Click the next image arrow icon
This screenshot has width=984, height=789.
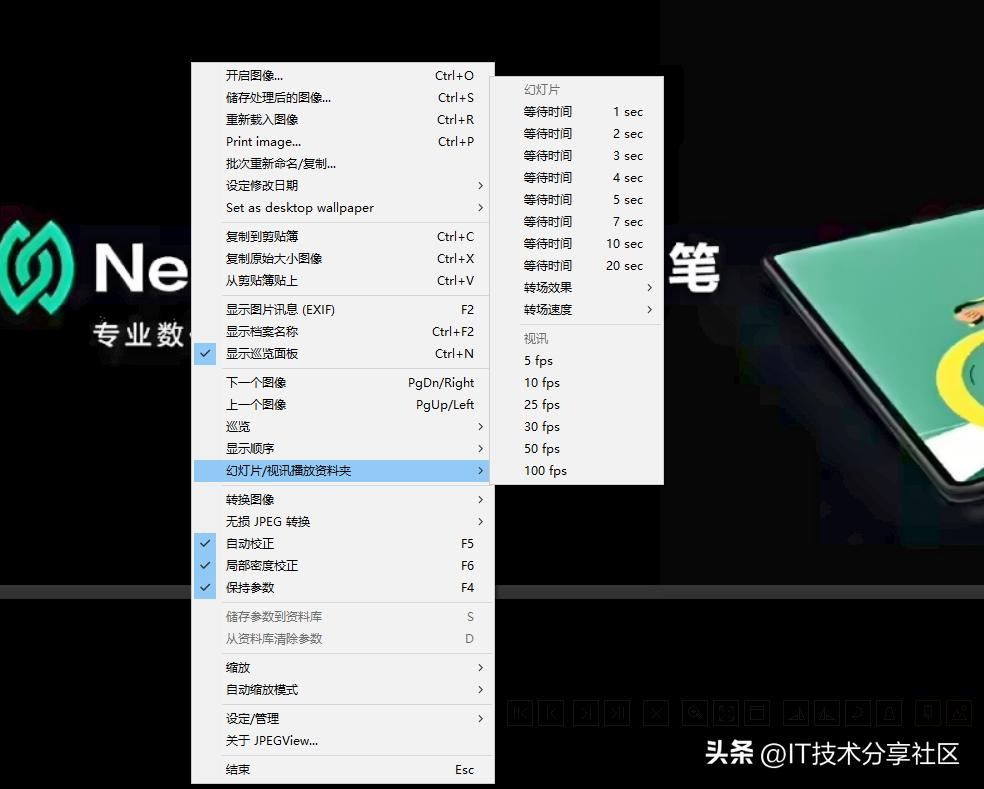point(586,713)
